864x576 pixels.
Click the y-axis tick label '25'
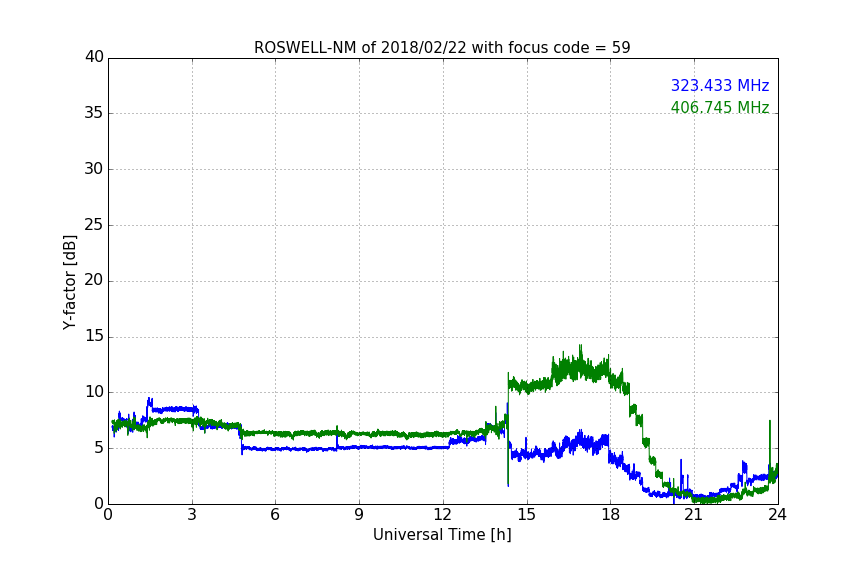coord(94,224)
